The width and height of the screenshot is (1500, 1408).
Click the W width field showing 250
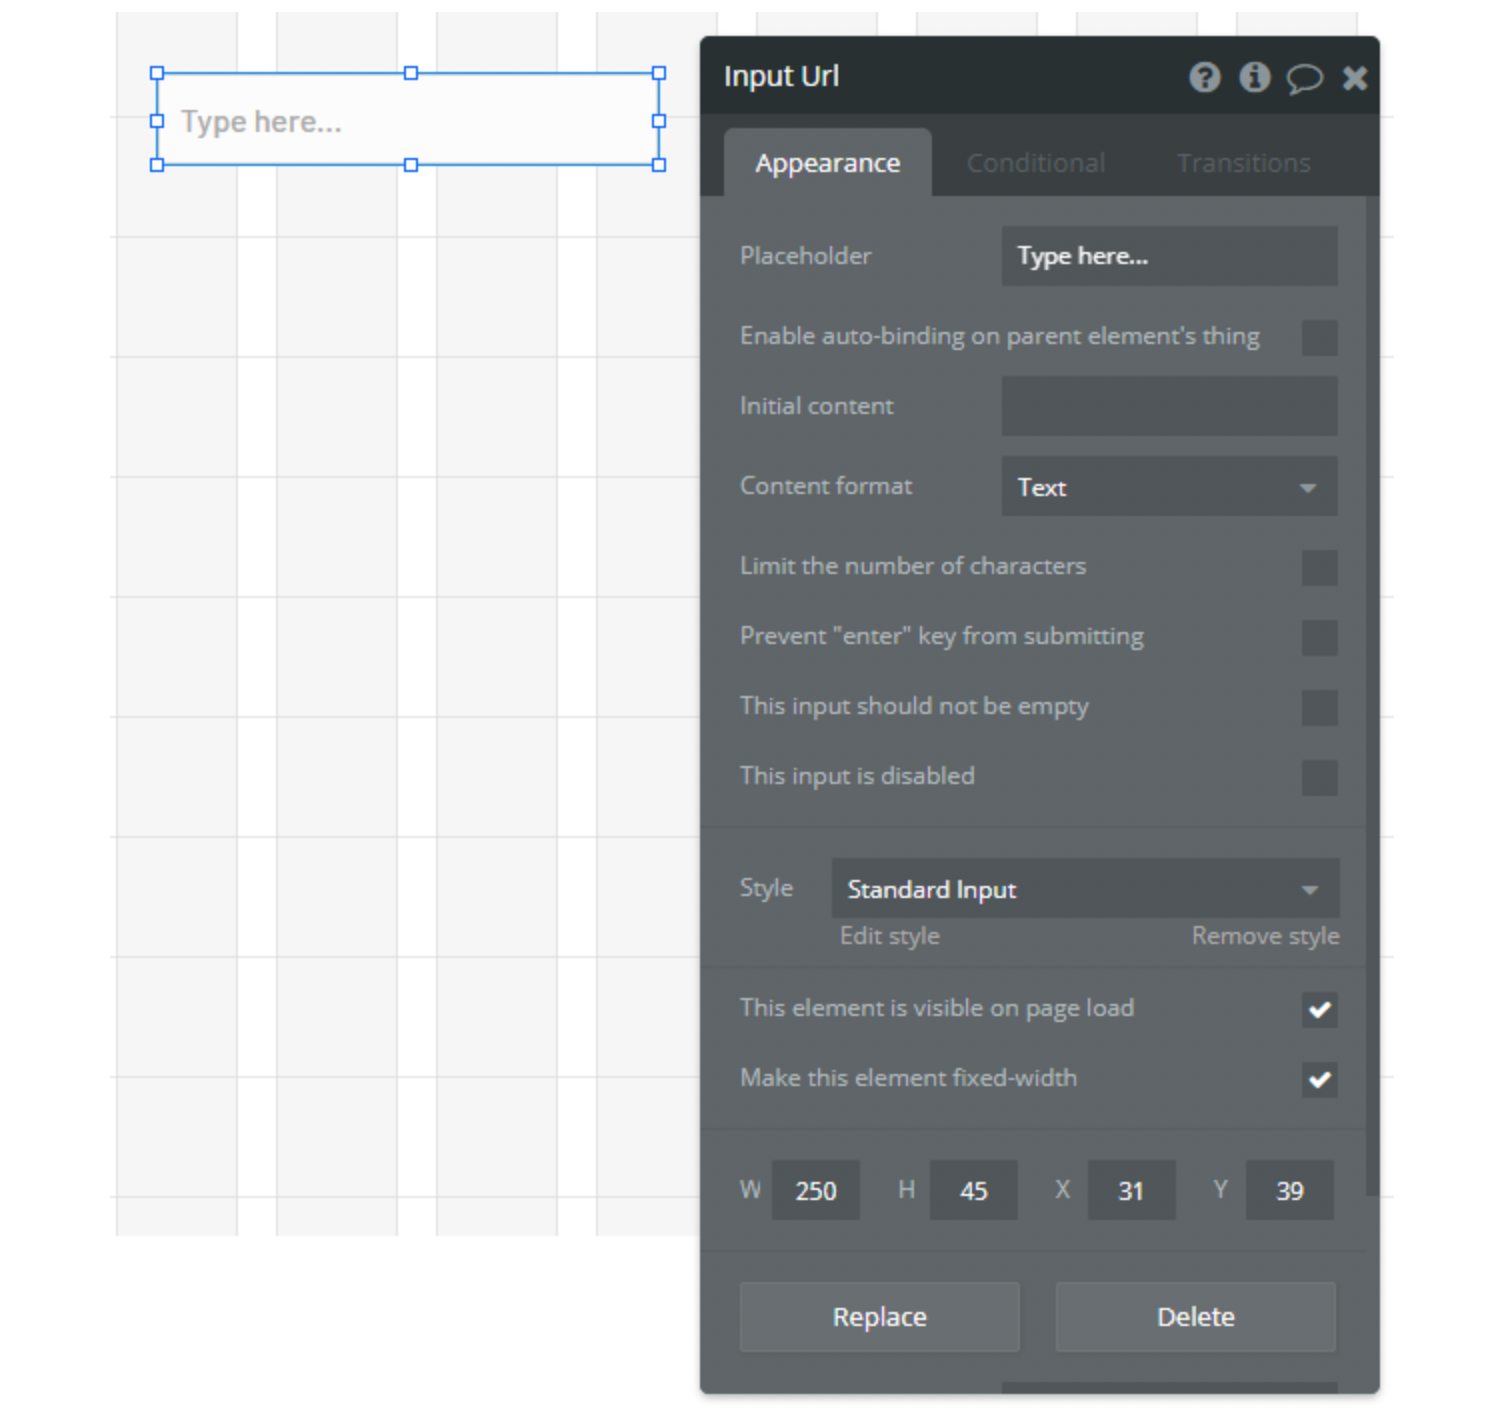click(815, 1190)
